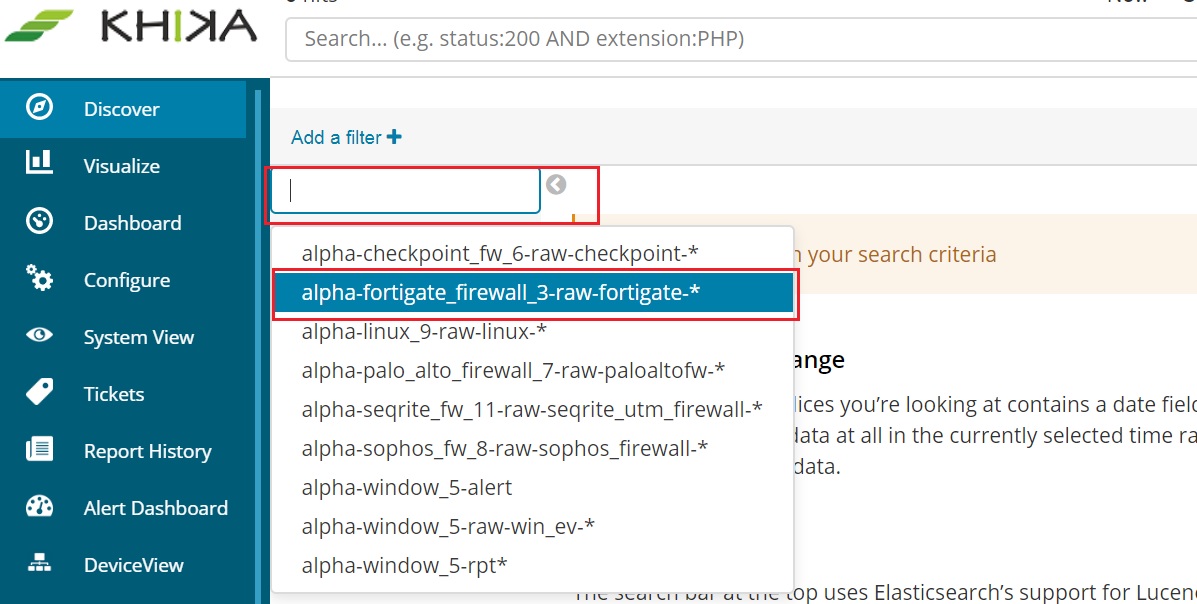Image resolution: width=1197 pixels, height=604 pixels.
Task: Click the DeviceView network icon
Action: pyautogui.click(x=40, y=564)
